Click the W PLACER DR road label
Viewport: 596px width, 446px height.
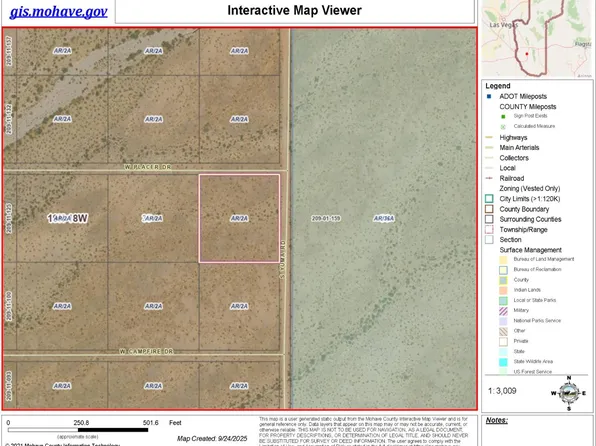[147, 167]
